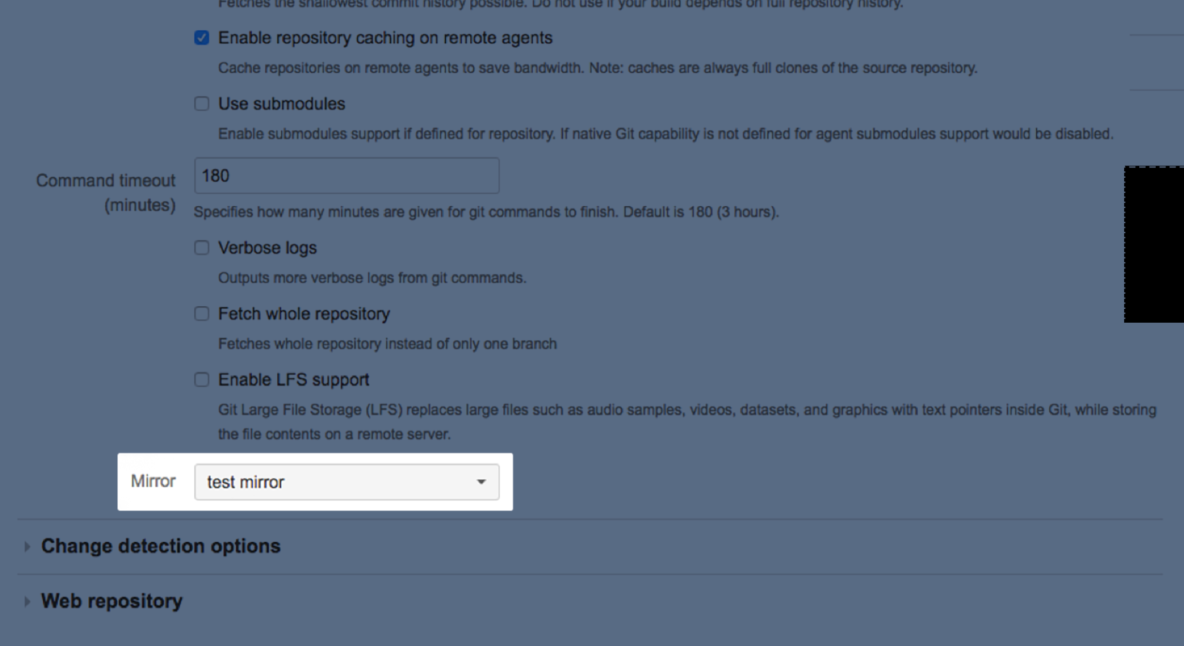The image size is (1184, 646).
Task: Click the highlighted Mirror settings row
Action: pos(315,481)
